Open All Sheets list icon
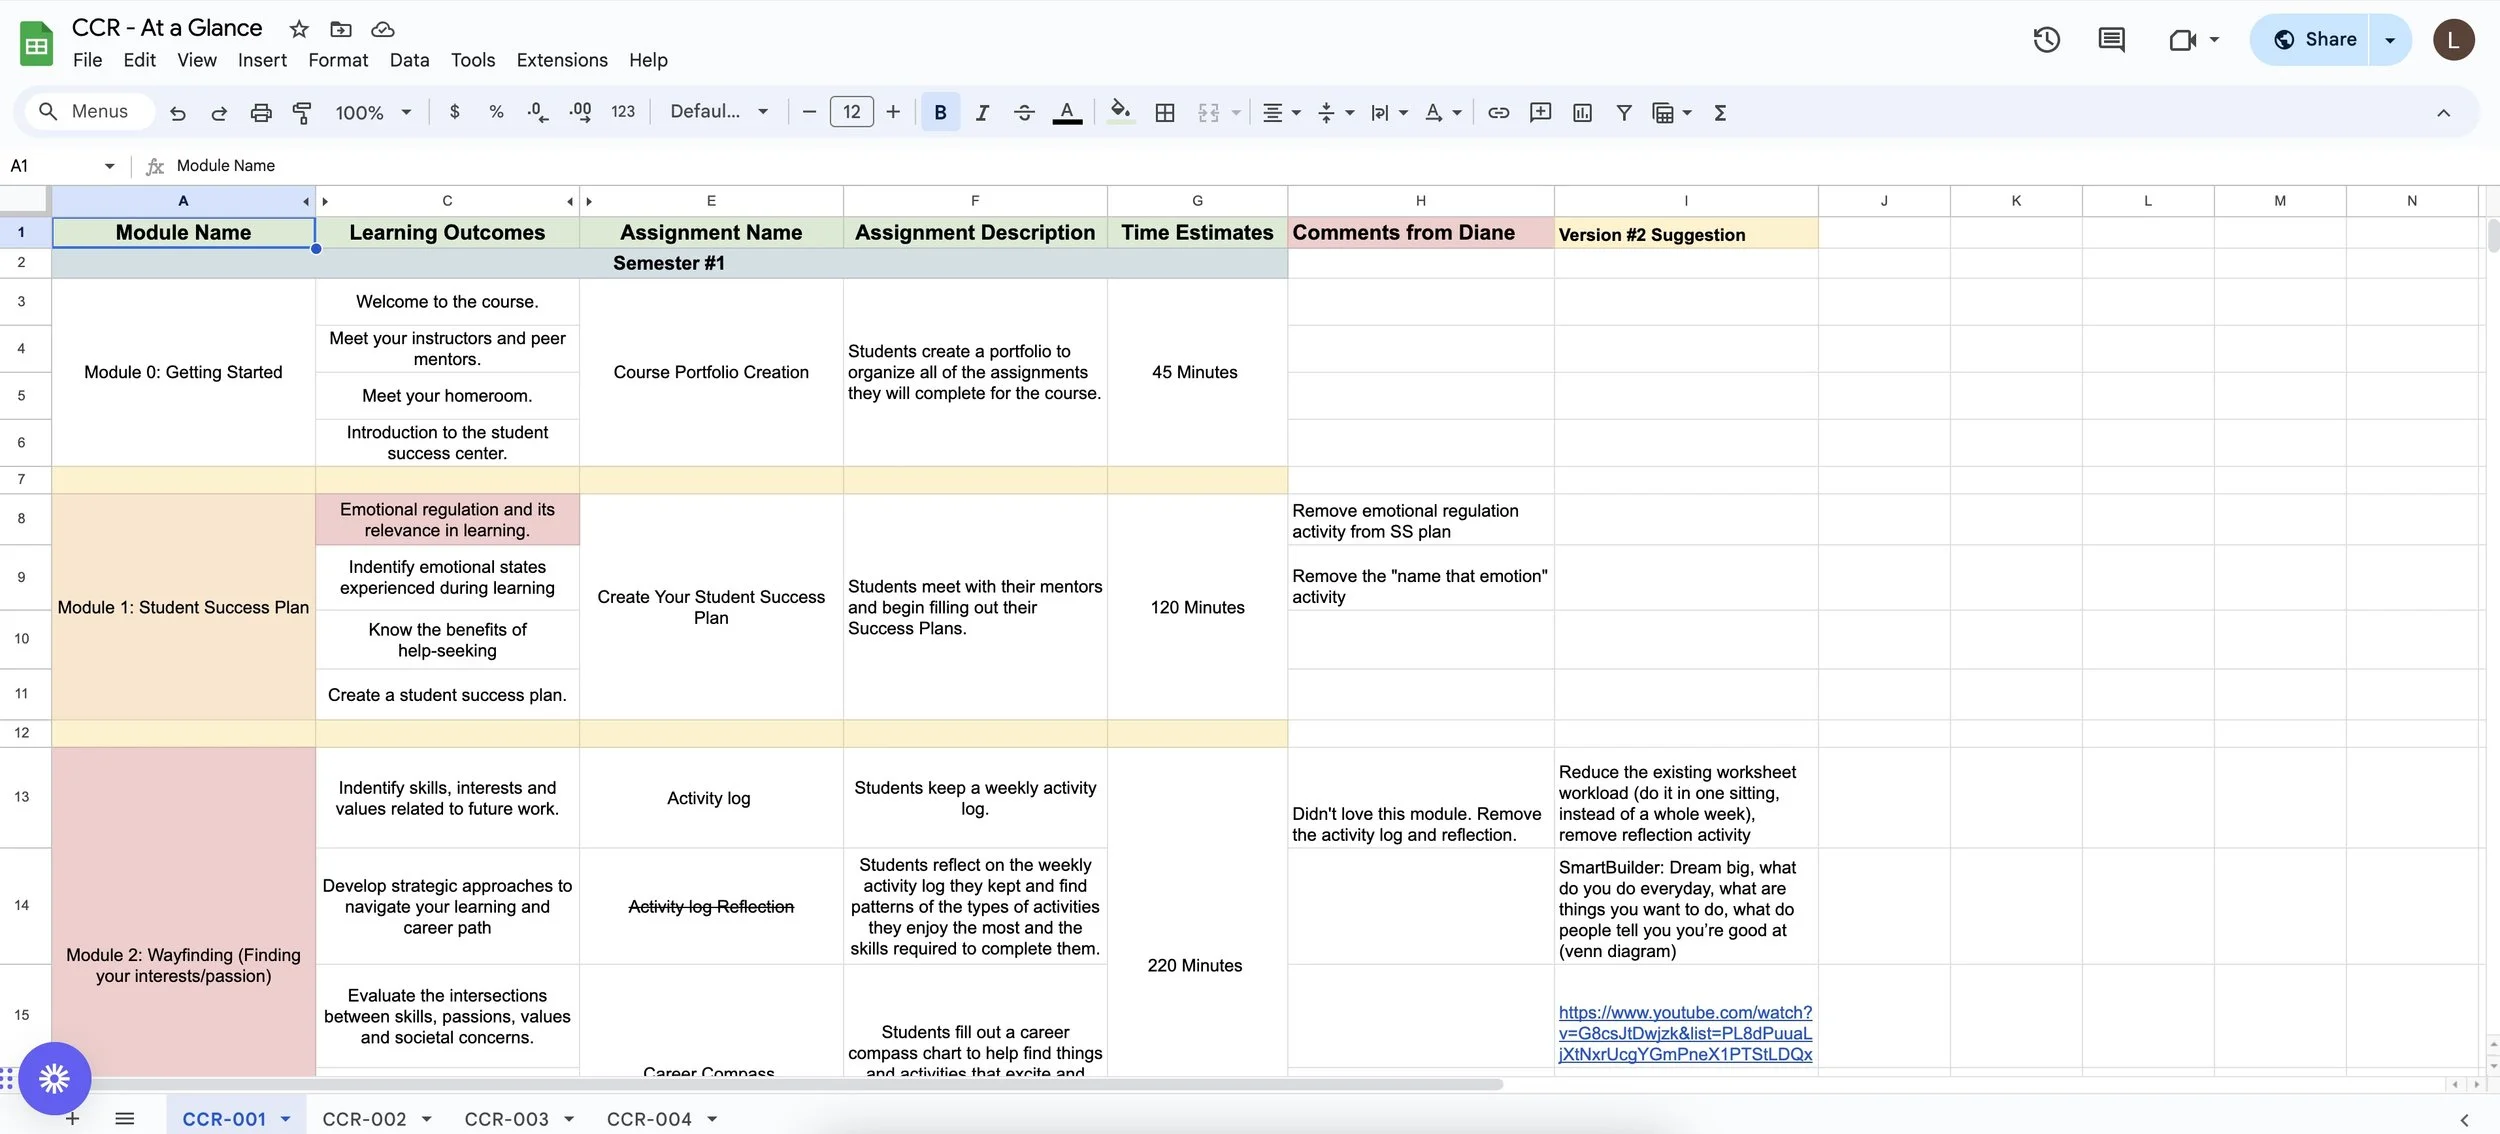Viewport: 2500px width, 1134px height. pos(124,1119)
